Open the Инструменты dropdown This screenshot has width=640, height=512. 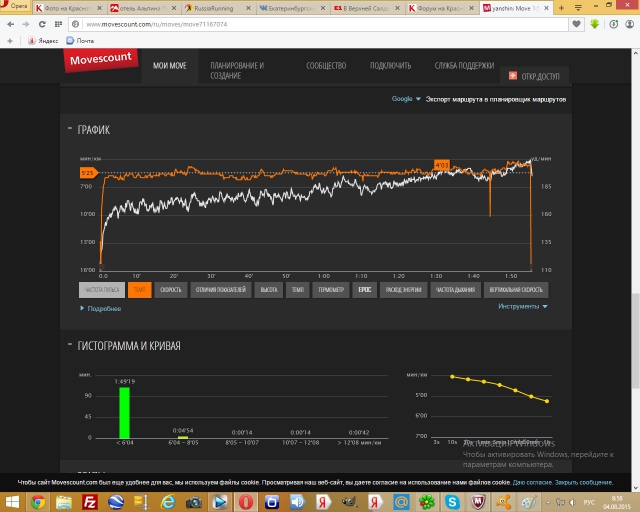point(523,306)
